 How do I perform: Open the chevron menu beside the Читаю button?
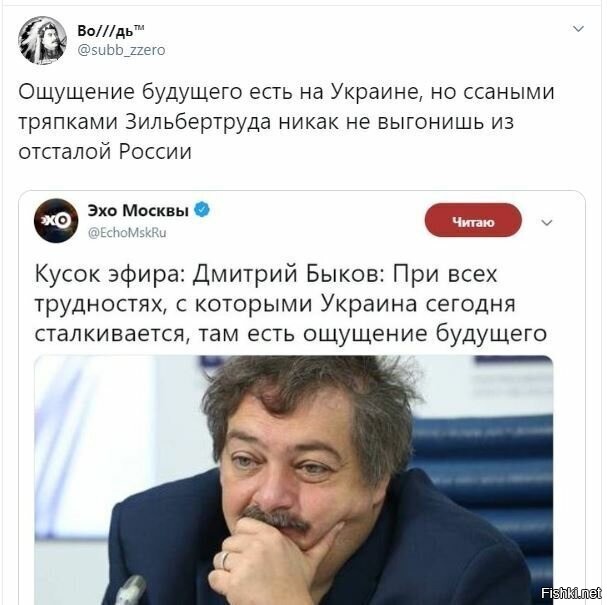546,223
